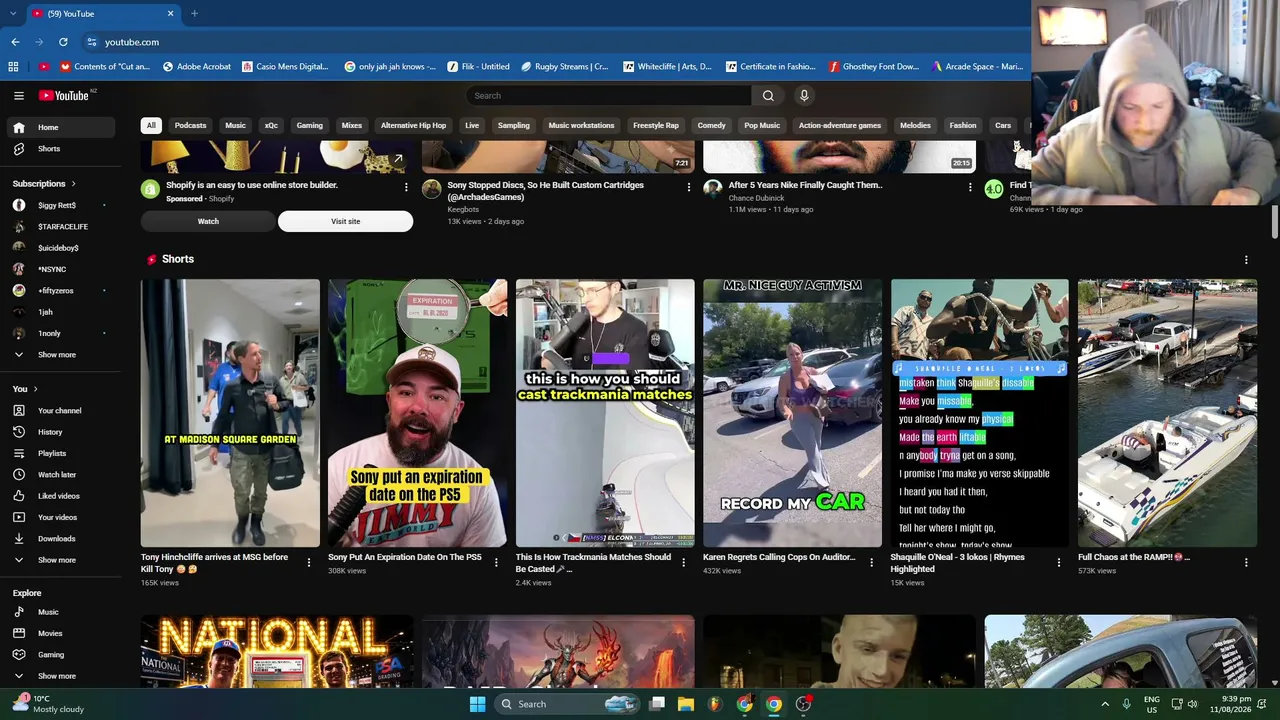Click the page vertical scrollbar thumb

click(x=1275, y=222)
